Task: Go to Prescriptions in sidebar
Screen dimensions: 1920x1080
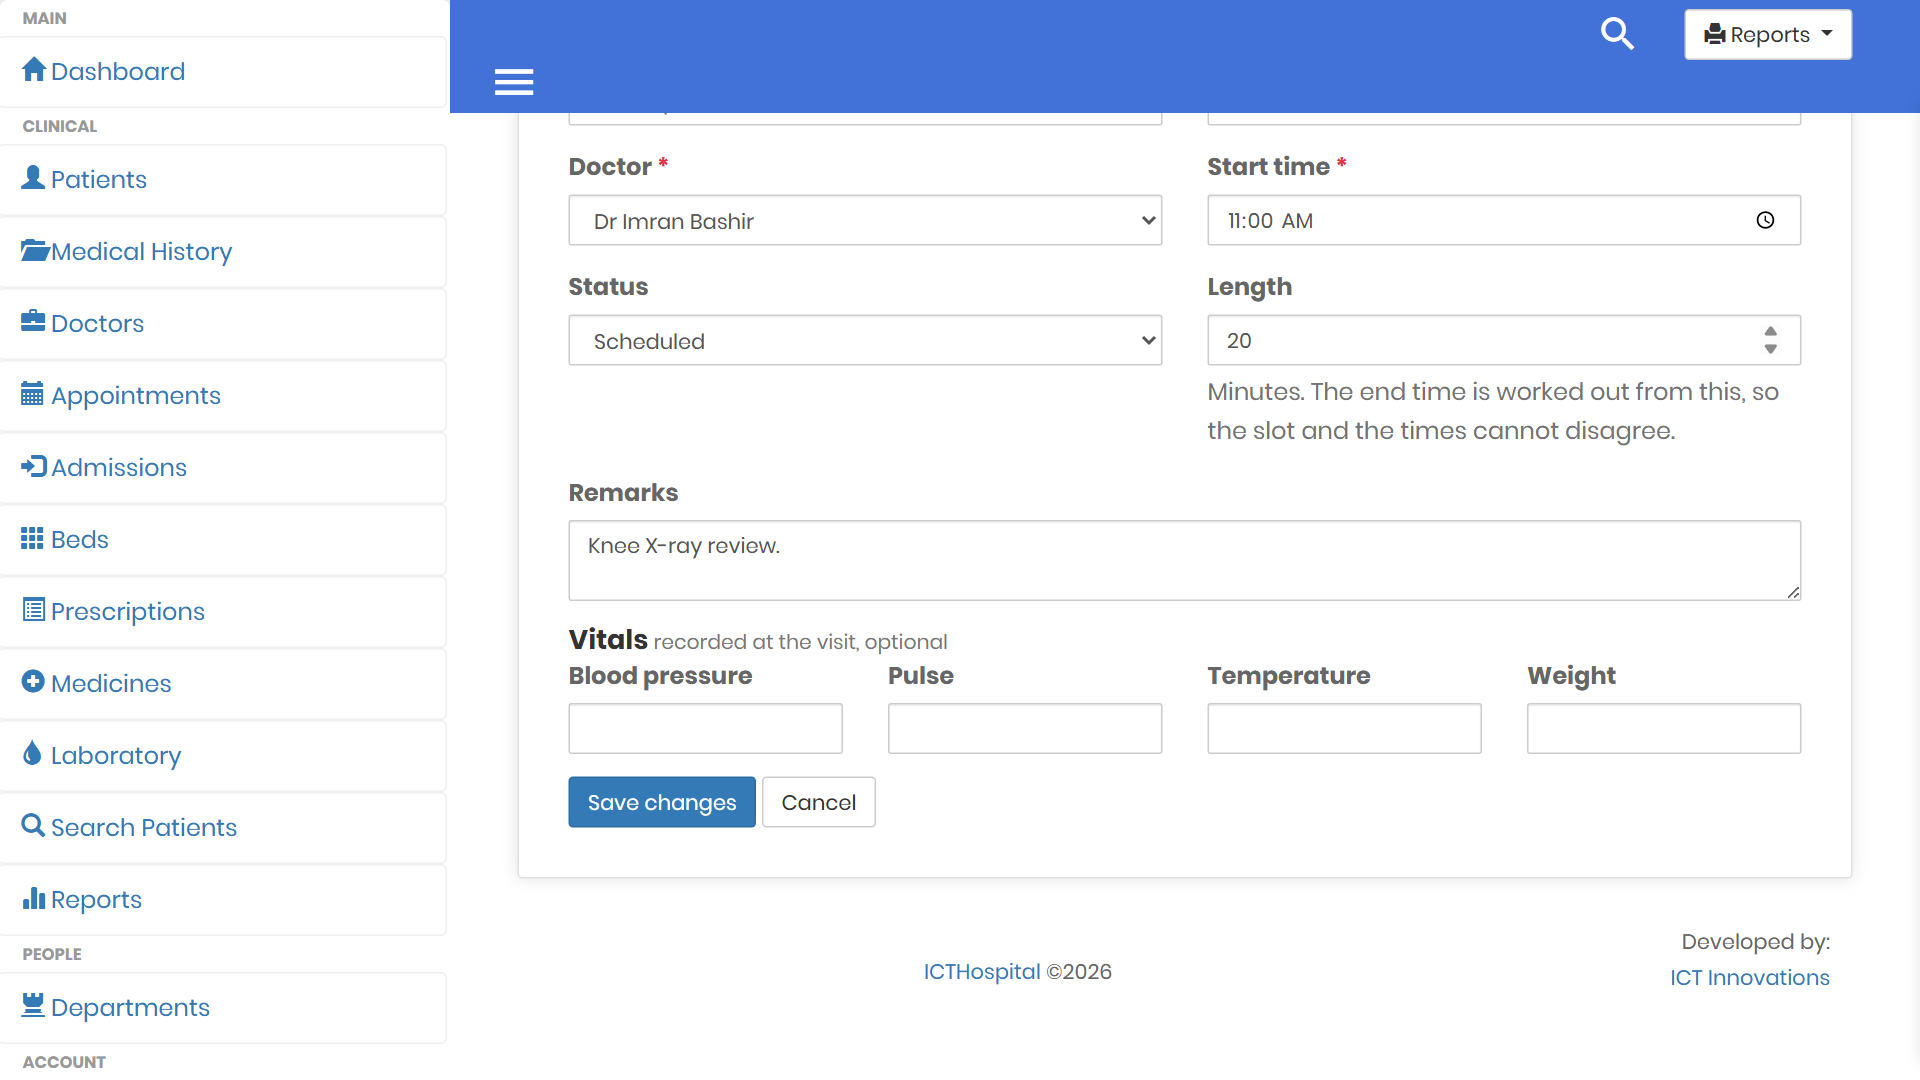Action: (224, 612)
